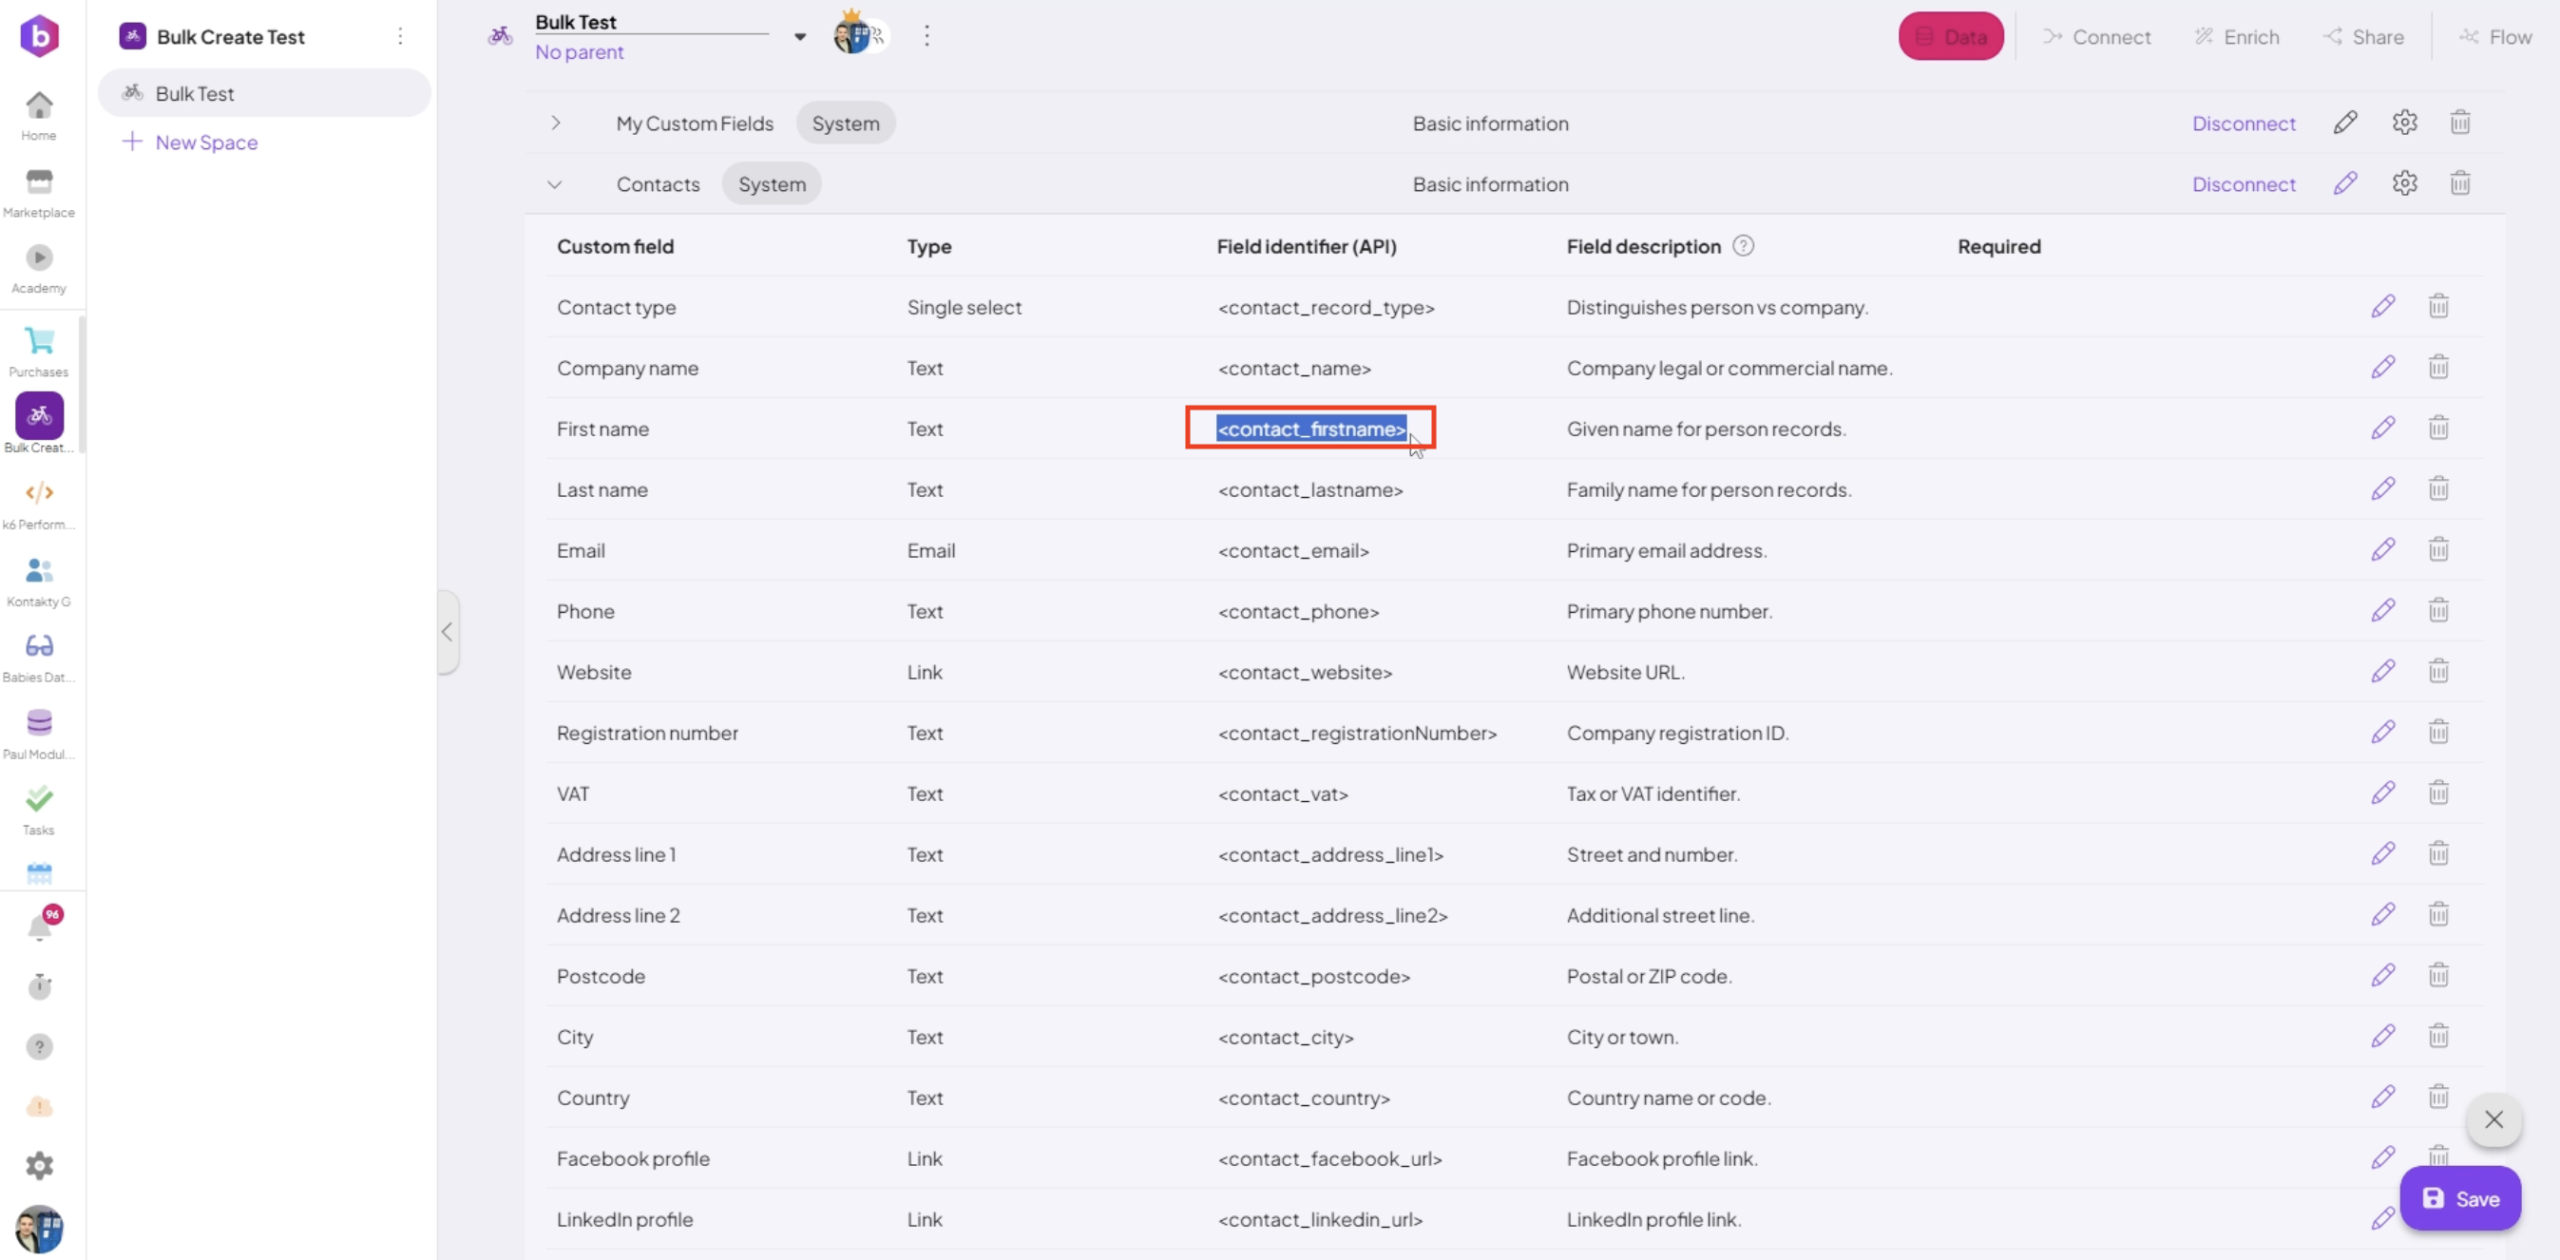Click the New Space link
2560x1260 pixels.
(206, 142)
